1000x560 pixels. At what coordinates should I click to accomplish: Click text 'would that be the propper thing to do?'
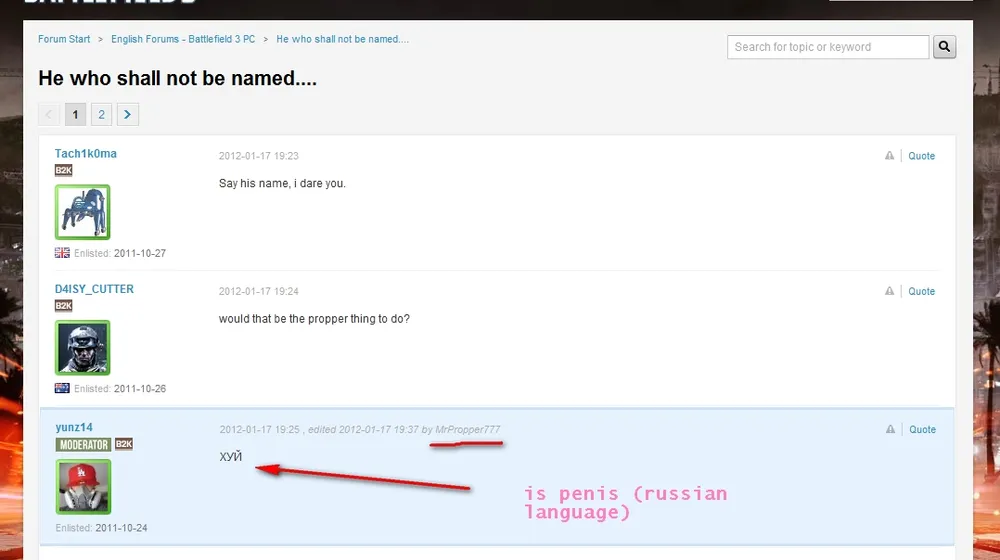[314, 318]
